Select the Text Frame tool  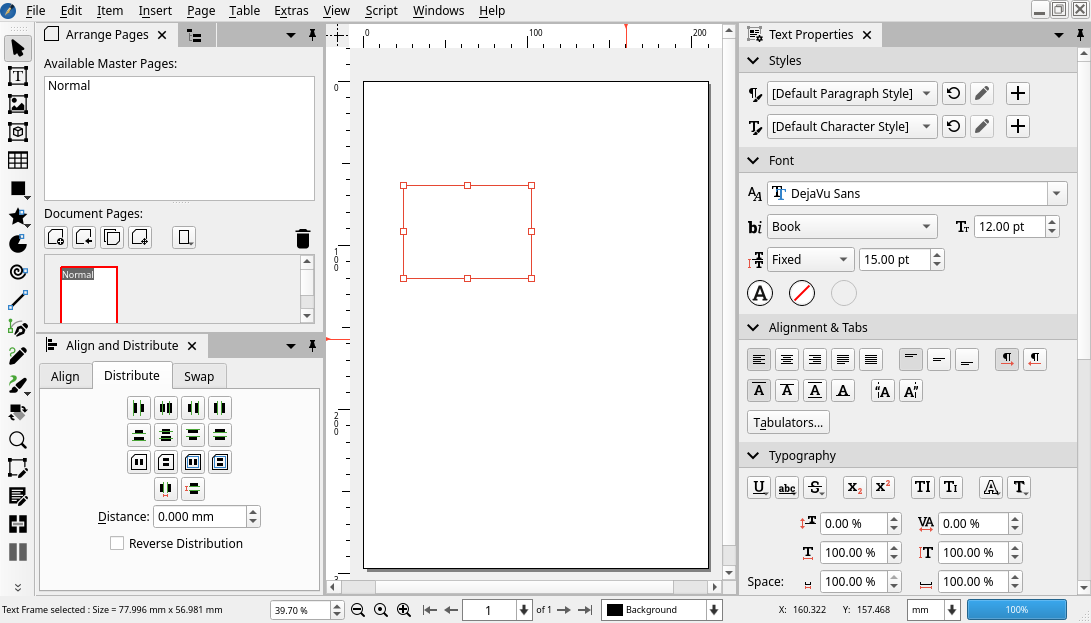[x=18, y=76]
